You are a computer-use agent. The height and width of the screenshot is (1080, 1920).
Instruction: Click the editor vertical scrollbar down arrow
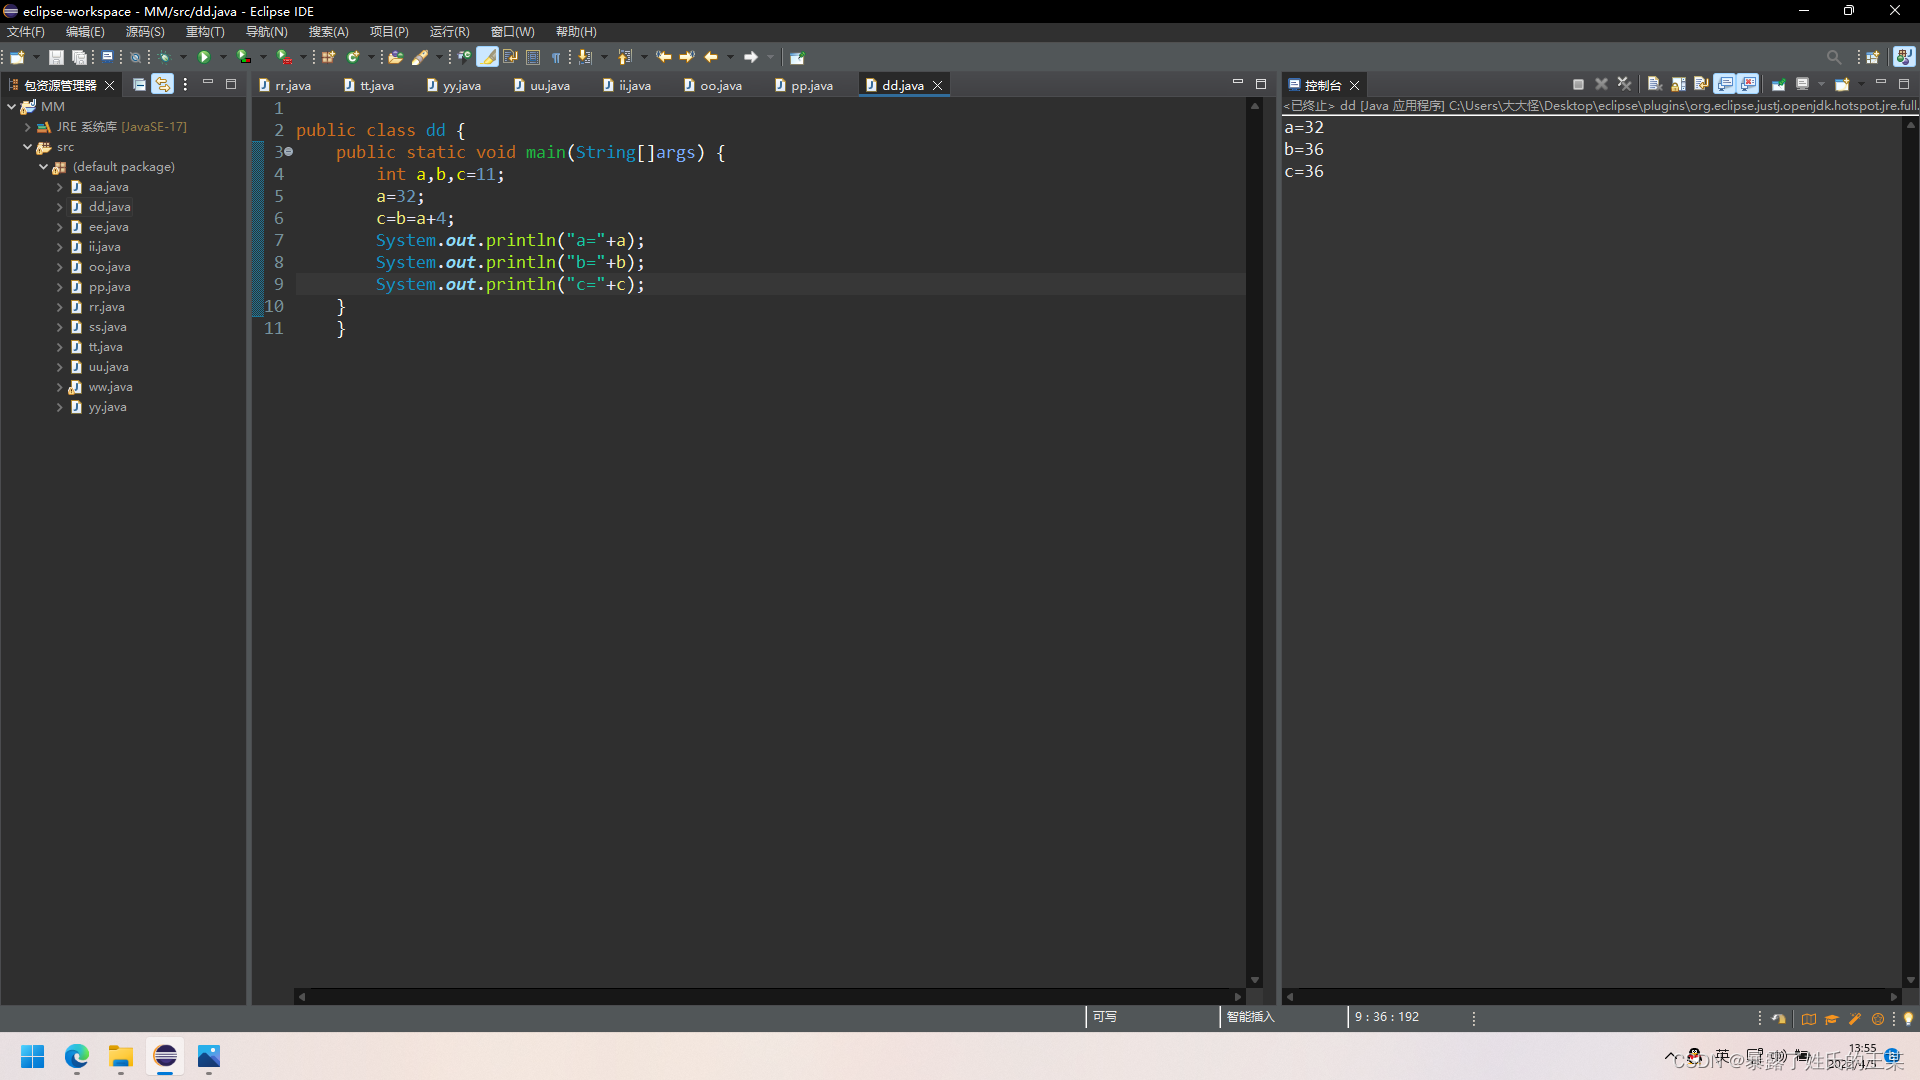pyautogui.click(x=1254, y=980)
